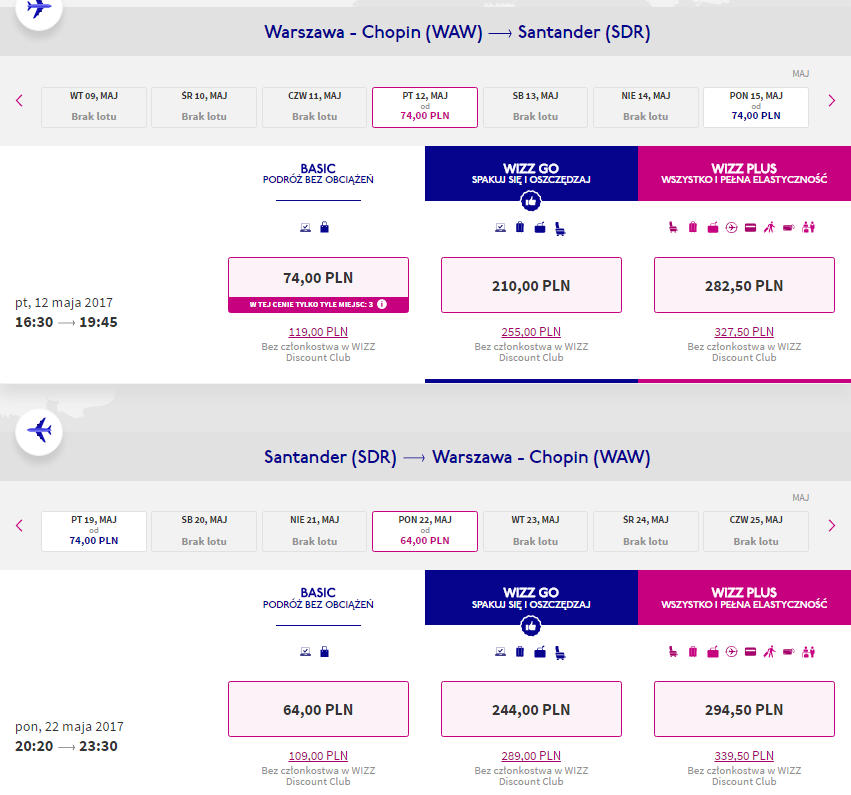This screenshot has height=795, width=851.
Task: Select return date PON 22, MAJ
Action: coord(425,531)
